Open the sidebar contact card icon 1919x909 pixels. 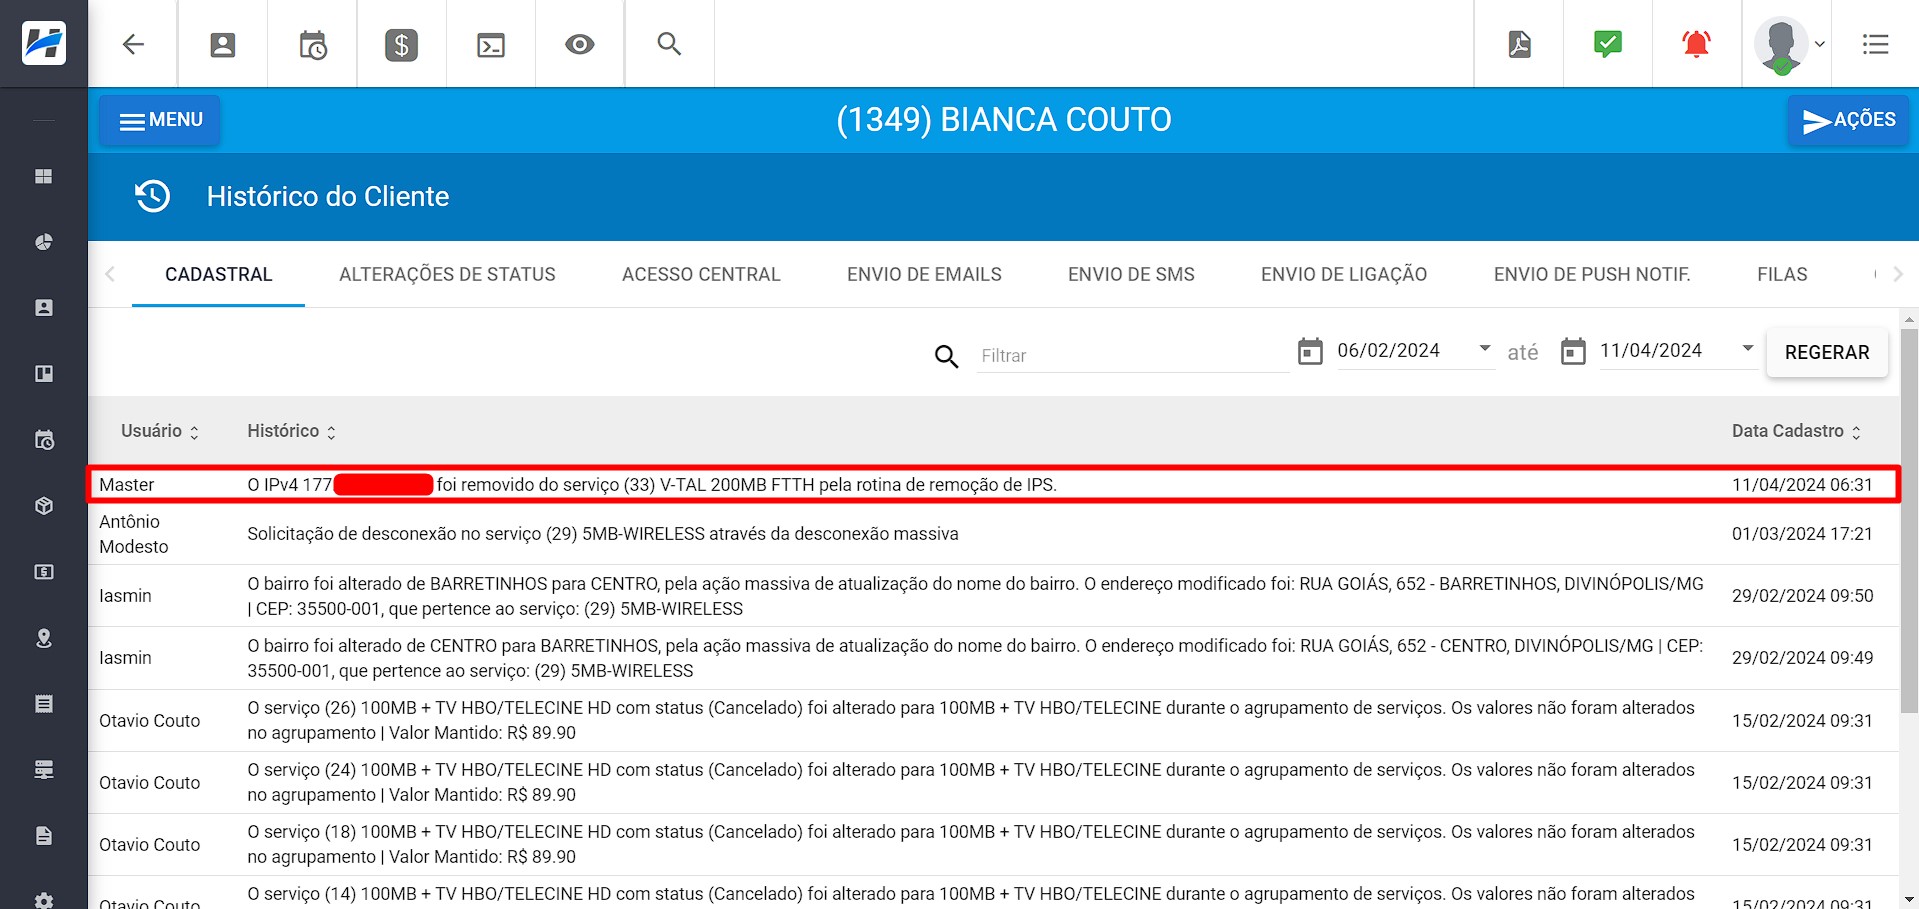pos(44,308)
